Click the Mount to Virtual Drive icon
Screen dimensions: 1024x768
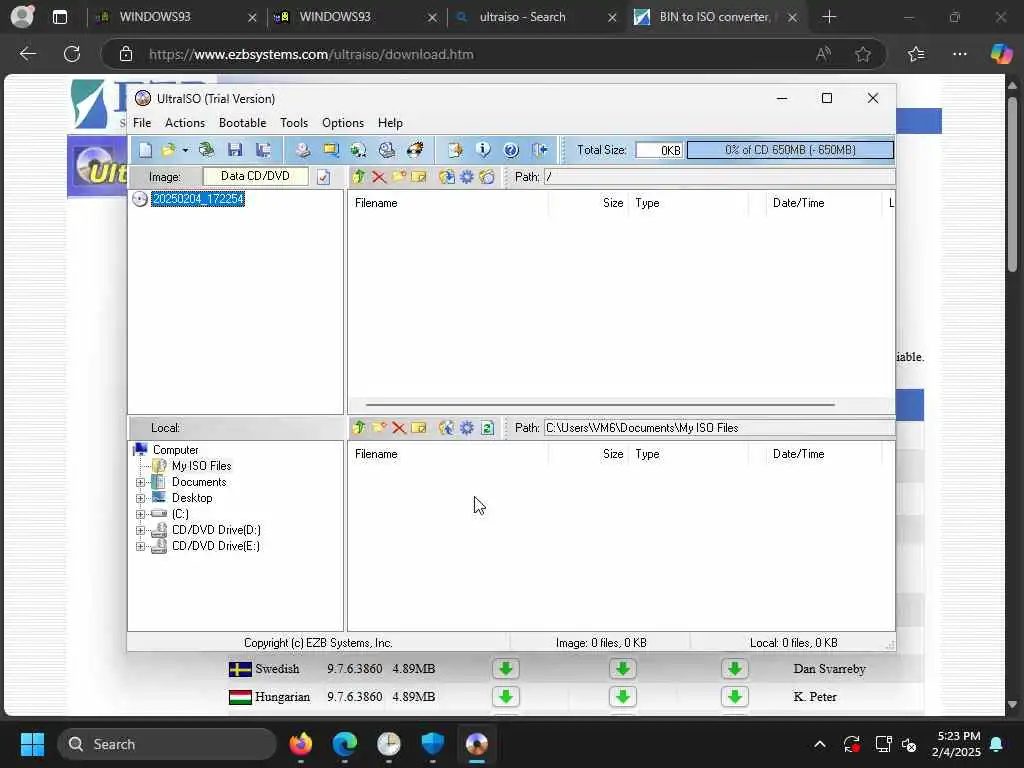[x=387, y=150]
